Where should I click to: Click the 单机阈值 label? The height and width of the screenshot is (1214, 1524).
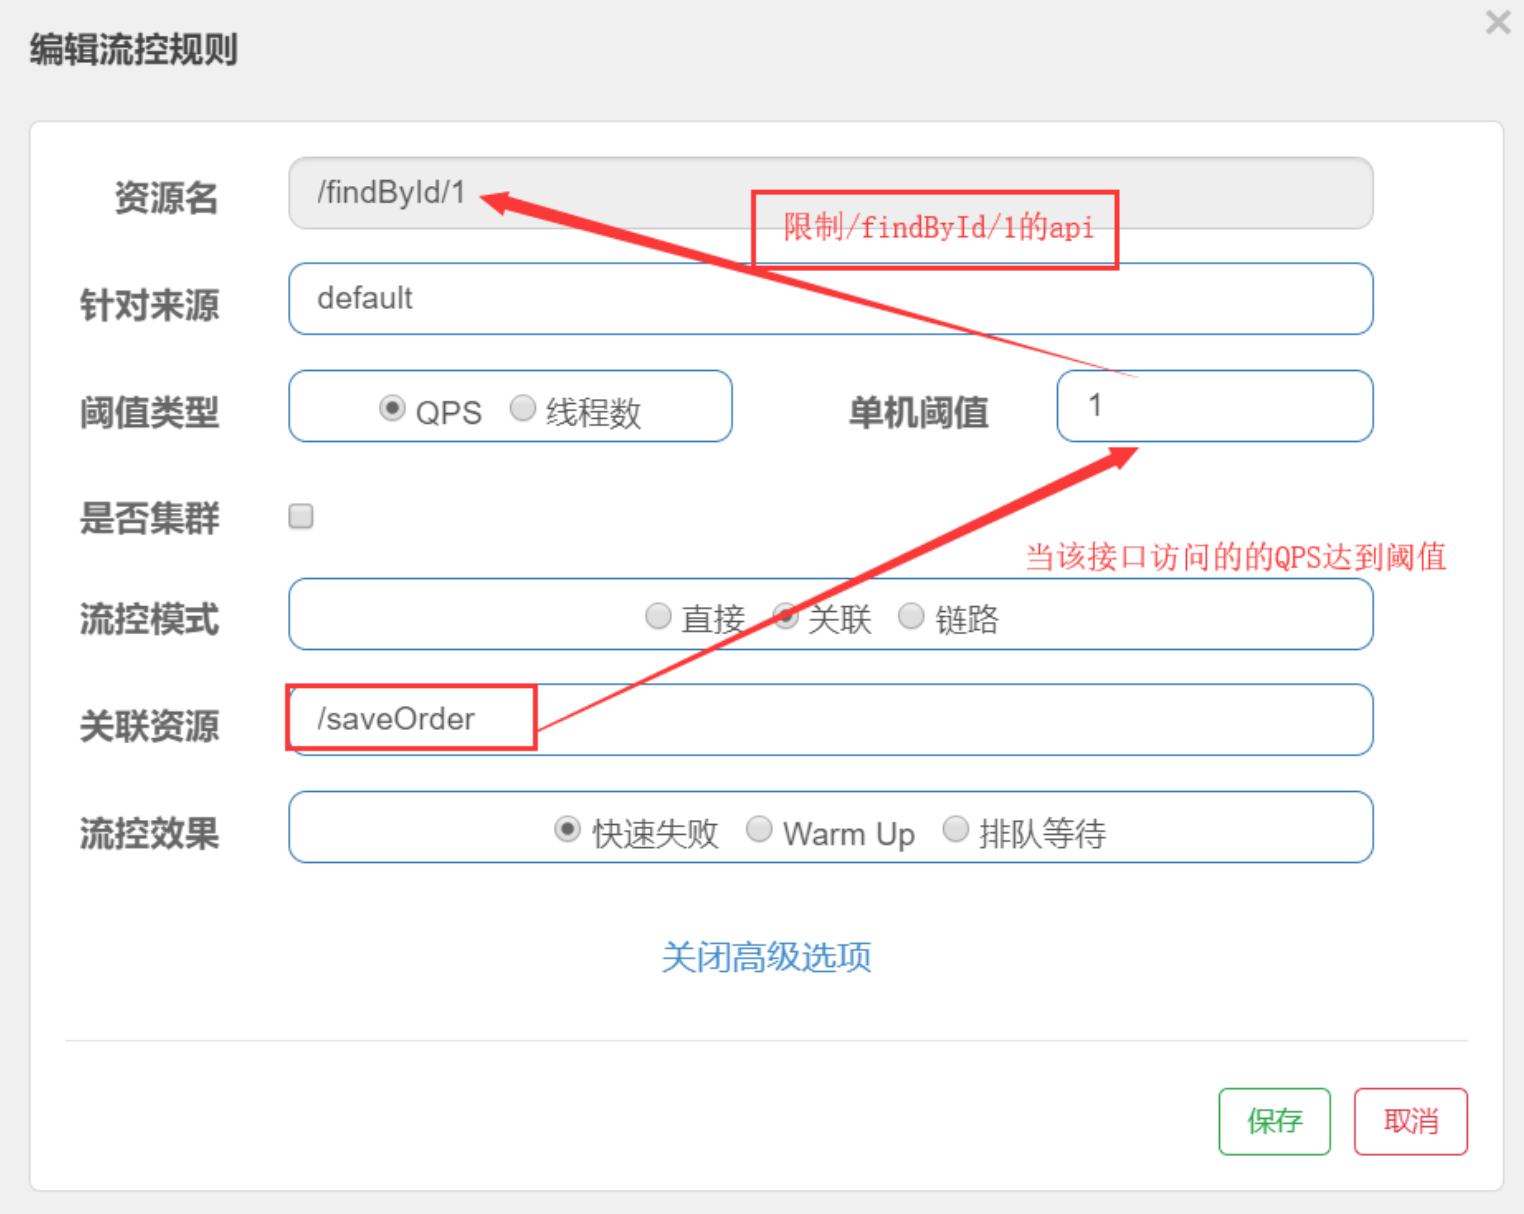point(918,412)
